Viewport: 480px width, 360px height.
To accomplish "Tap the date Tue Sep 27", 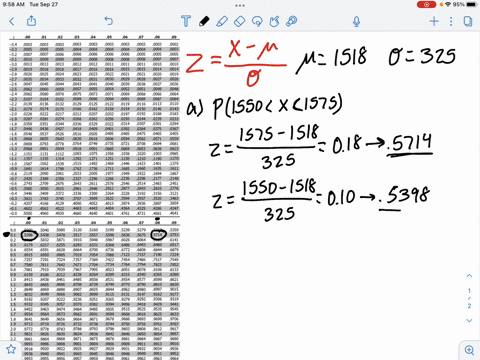I will [x=43, y=4].
